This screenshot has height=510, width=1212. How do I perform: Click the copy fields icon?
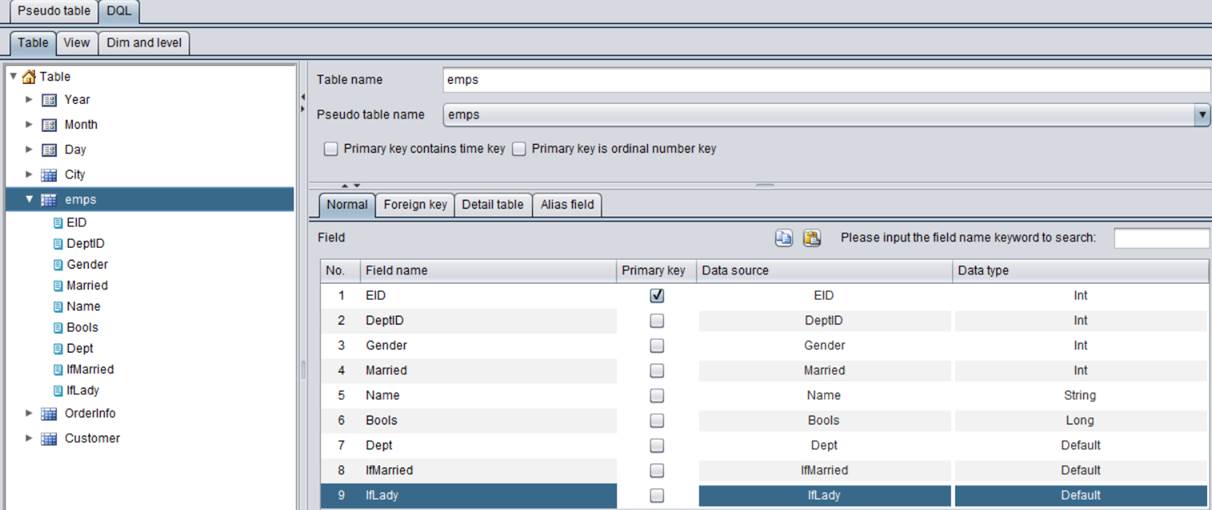(x=784, y=238)
